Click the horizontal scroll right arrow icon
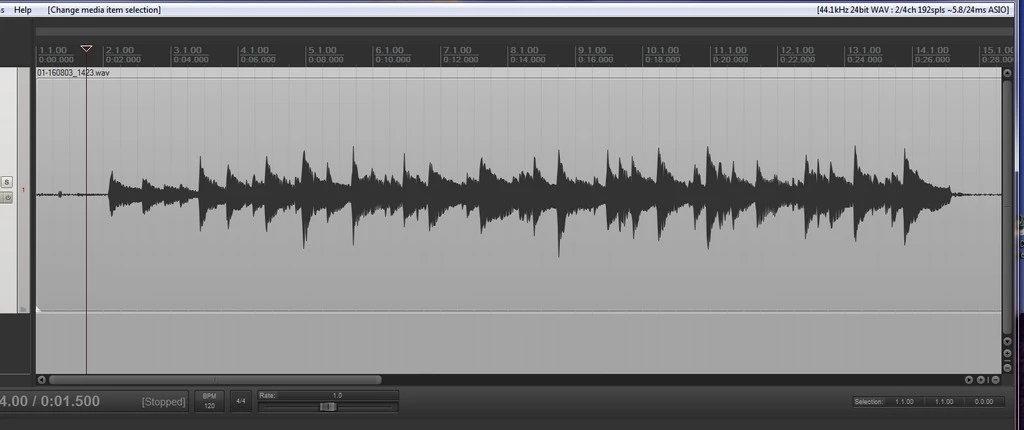 tap(969, 380)
